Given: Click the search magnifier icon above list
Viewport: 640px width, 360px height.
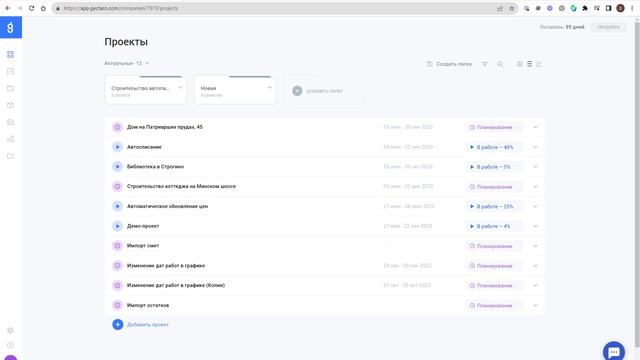Looking at the screenshot, I should click(500, 64).
